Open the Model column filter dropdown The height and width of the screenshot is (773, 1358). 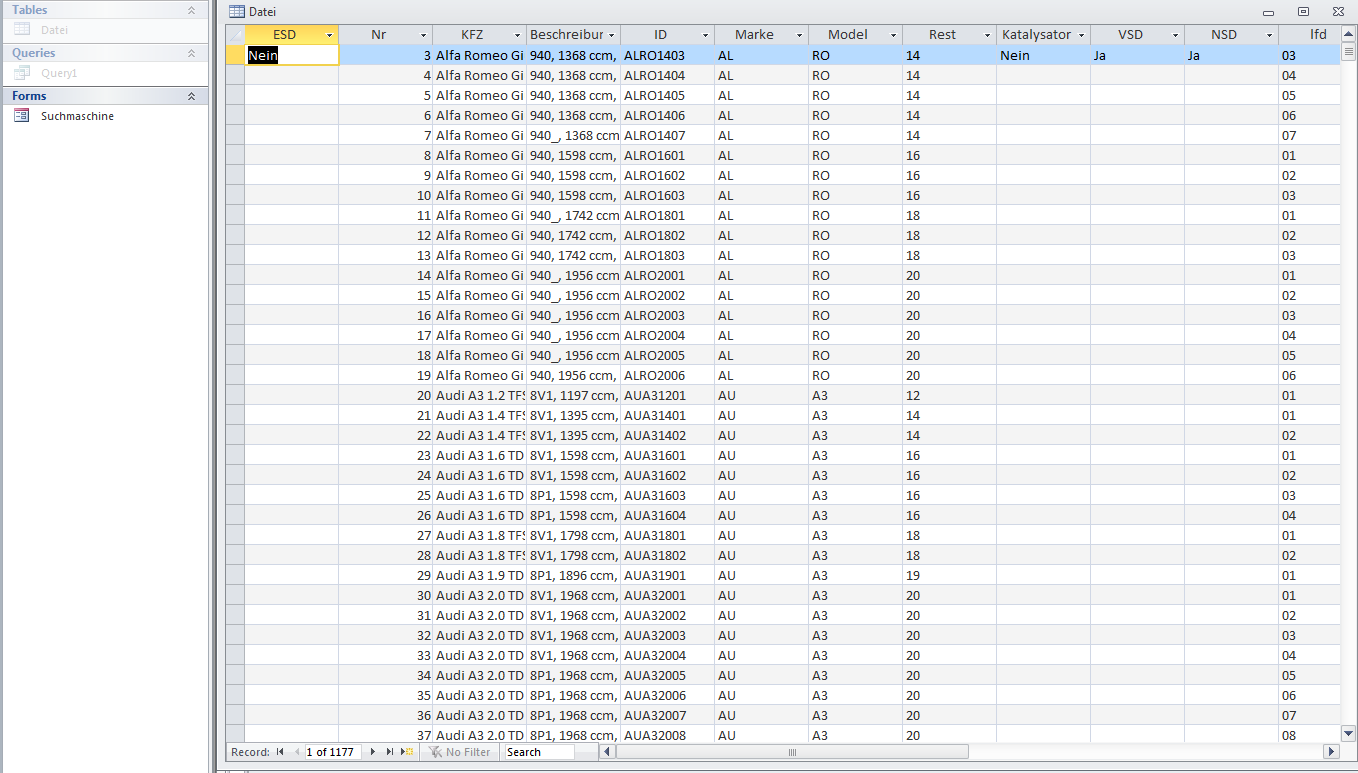(894, 35)
